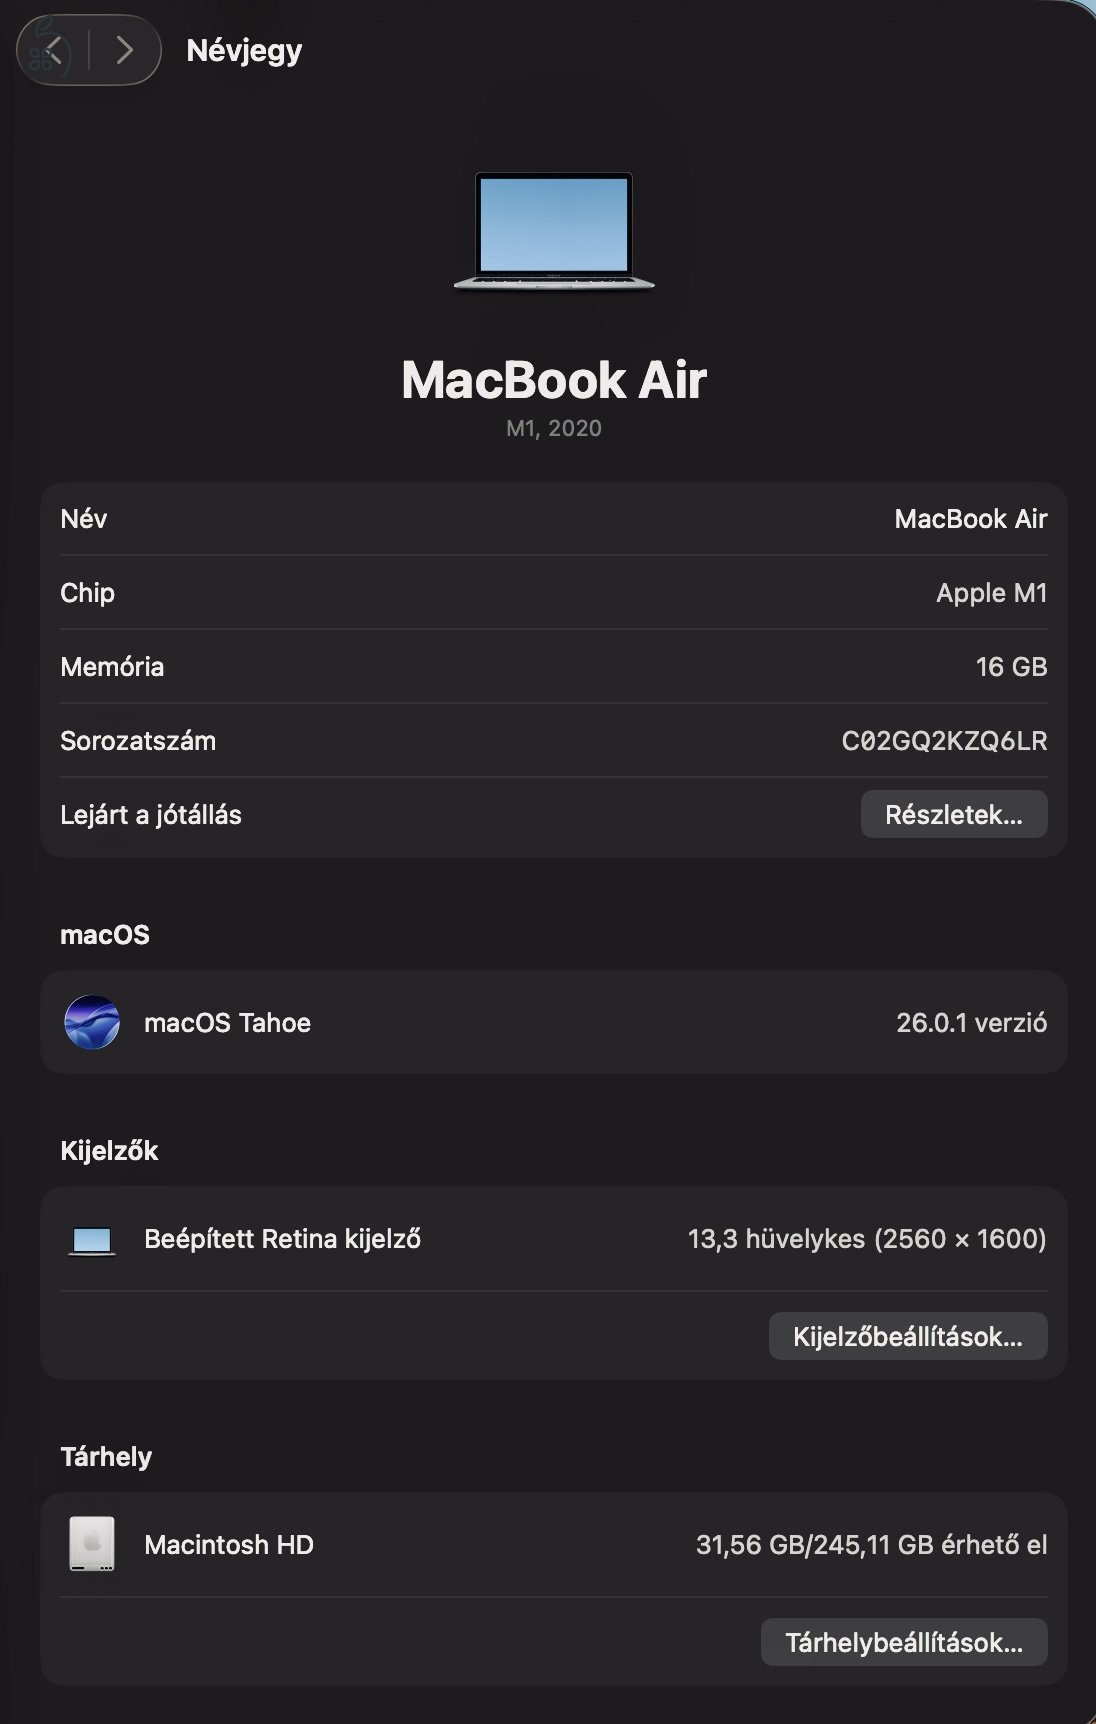Open Tárhelybeállítások storage settings
Screen dimensions: 1096x1724
(904, 1643)
